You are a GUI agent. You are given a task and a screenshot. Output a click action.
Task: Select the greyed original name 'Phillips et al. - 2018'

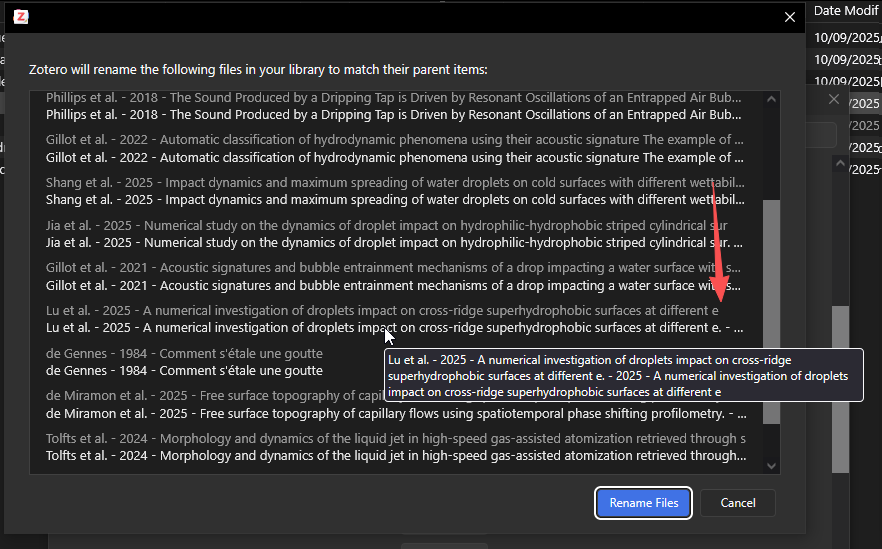coord(394,97)
